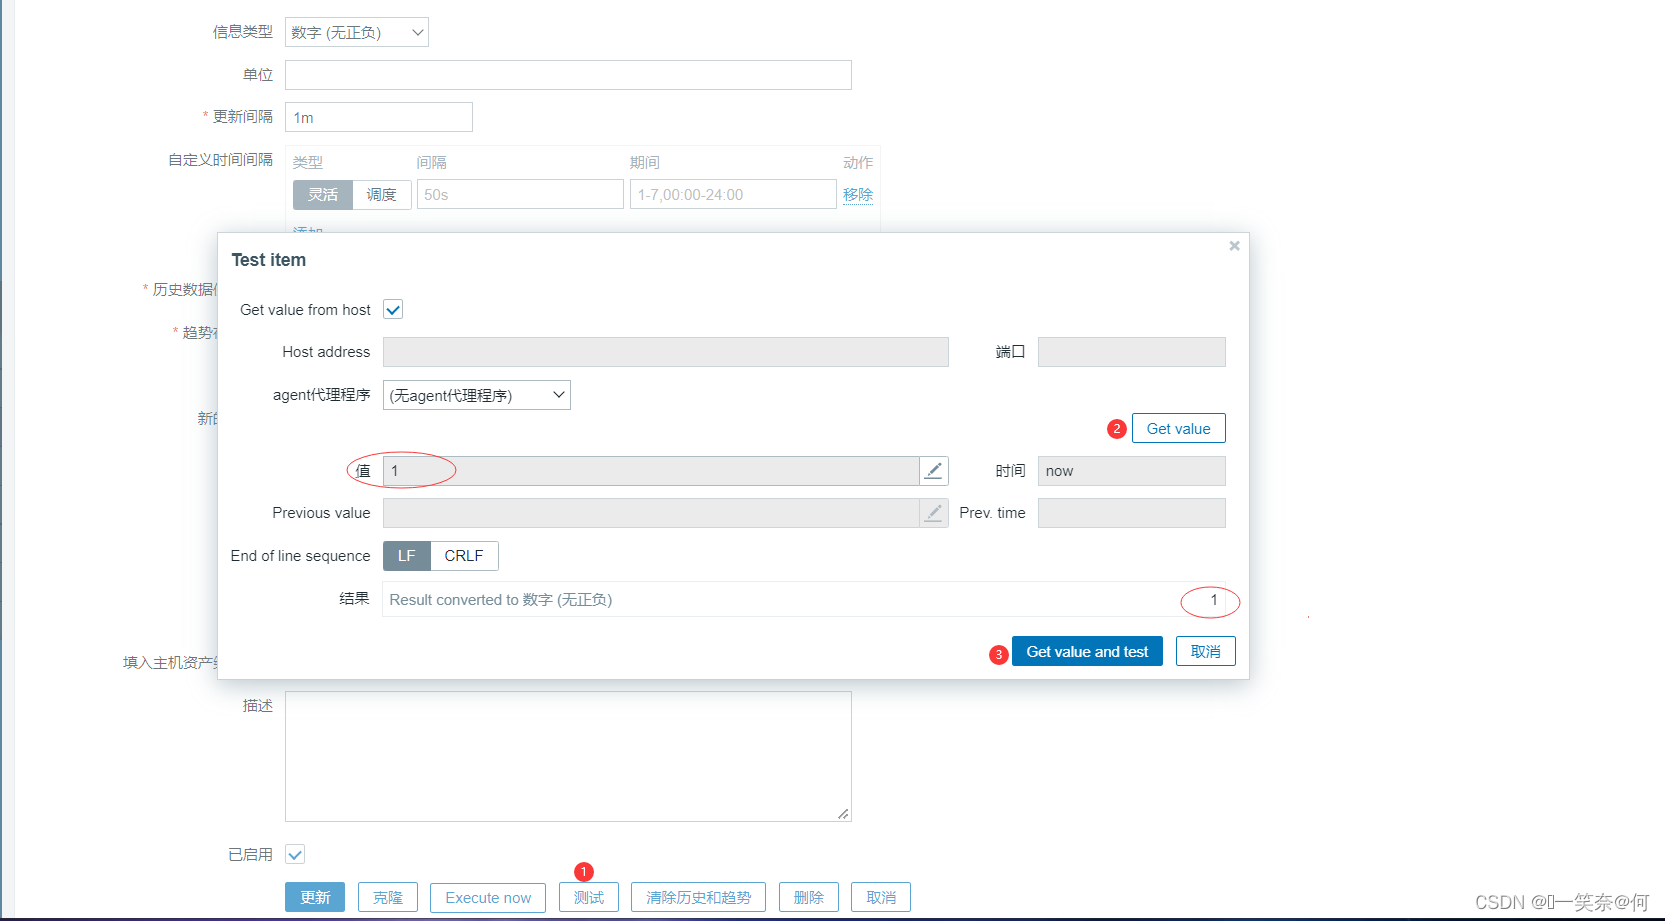Screen dimensions: 1665x921
Task: Click the Host address field
Action: [666, 352]
